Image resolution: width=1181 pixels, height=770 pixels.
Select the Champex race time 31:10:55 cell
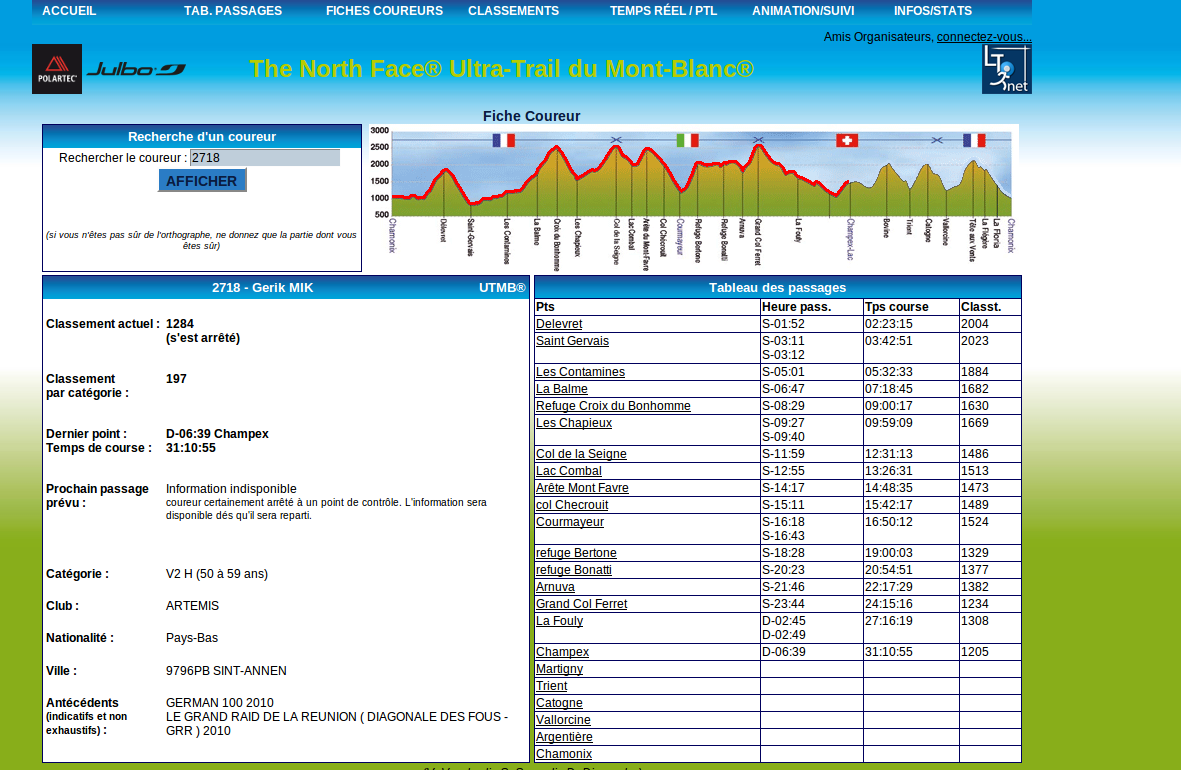point(911,652)
